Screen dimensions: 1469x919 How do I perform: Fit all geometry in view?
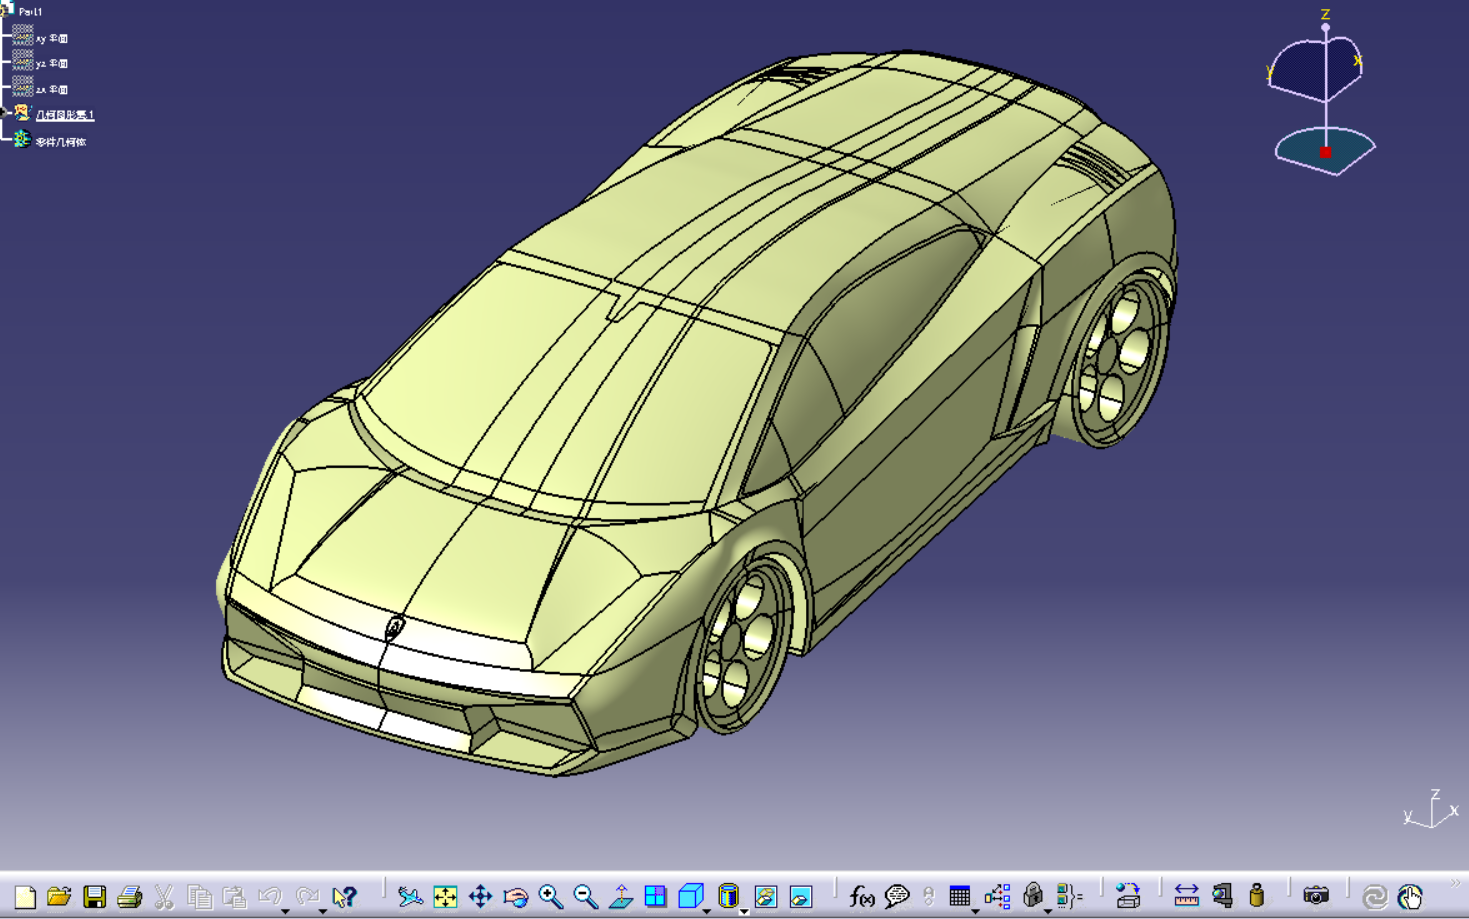[445, 897]
